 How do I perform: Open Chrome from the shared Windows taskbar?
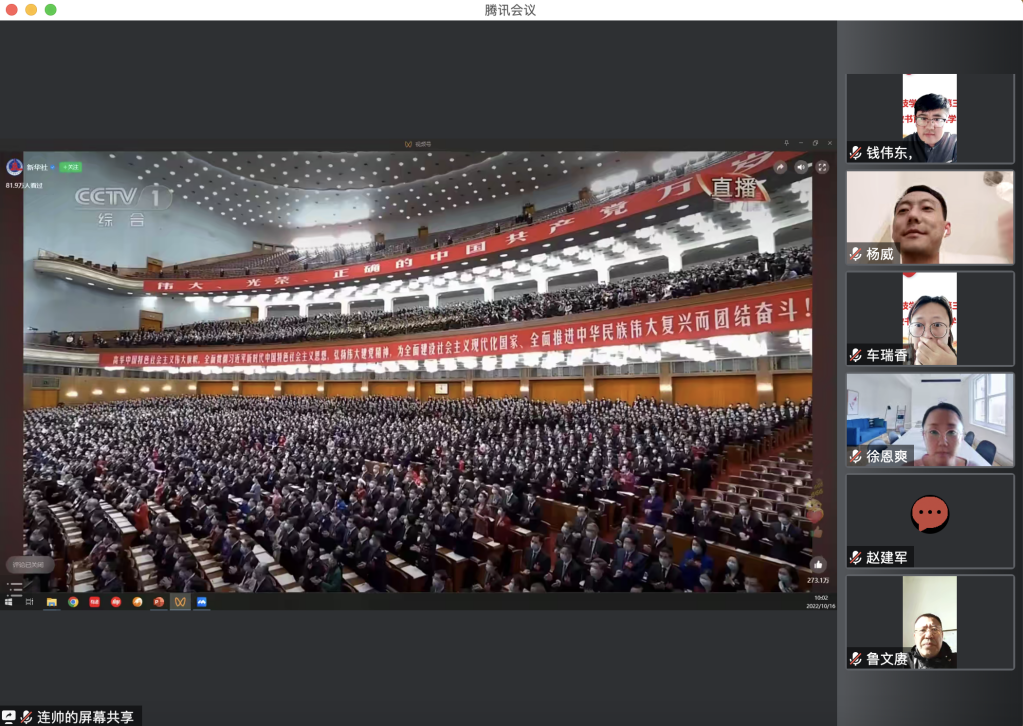tap(73, 602)
